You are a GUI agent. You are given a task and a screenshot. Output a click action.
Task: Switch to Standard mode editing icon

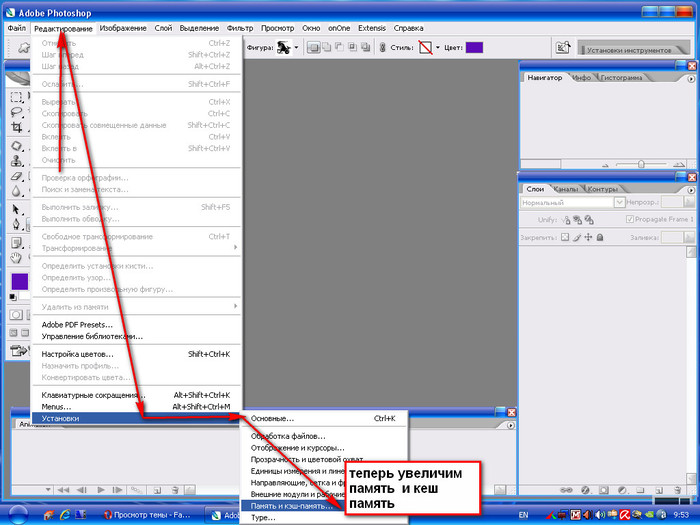(16, 315)
